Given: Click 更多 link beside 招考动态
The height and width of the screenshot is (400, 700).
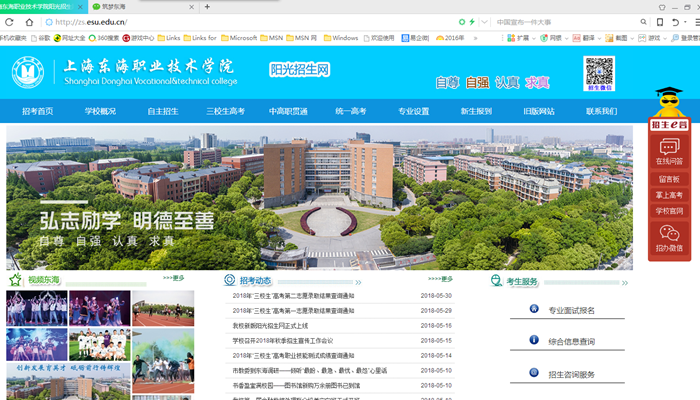Looking at the screenshot, I should point(441,279).
